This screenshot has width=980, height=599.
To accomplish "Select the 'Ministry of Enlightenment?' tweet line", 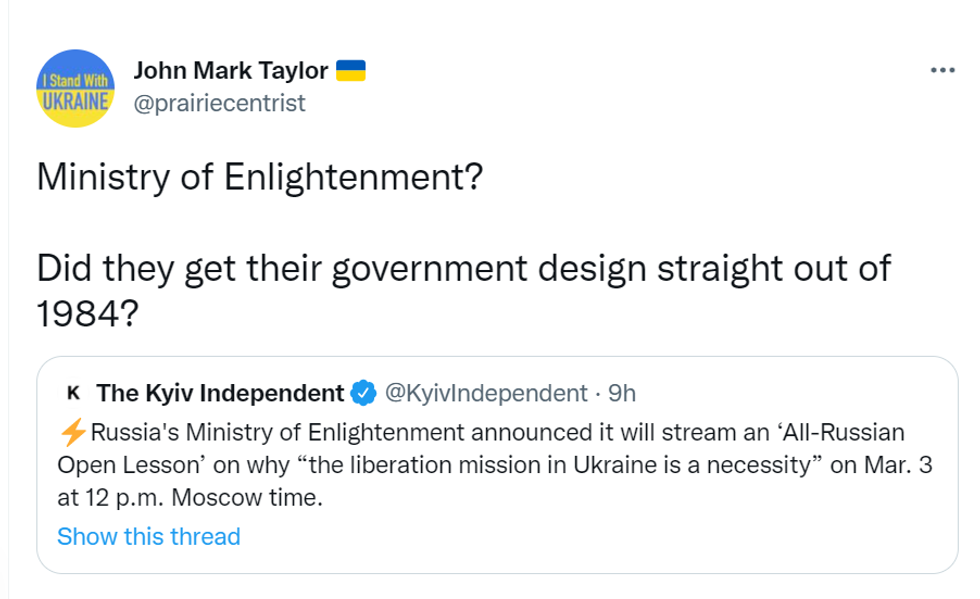I will pos(261,178).
